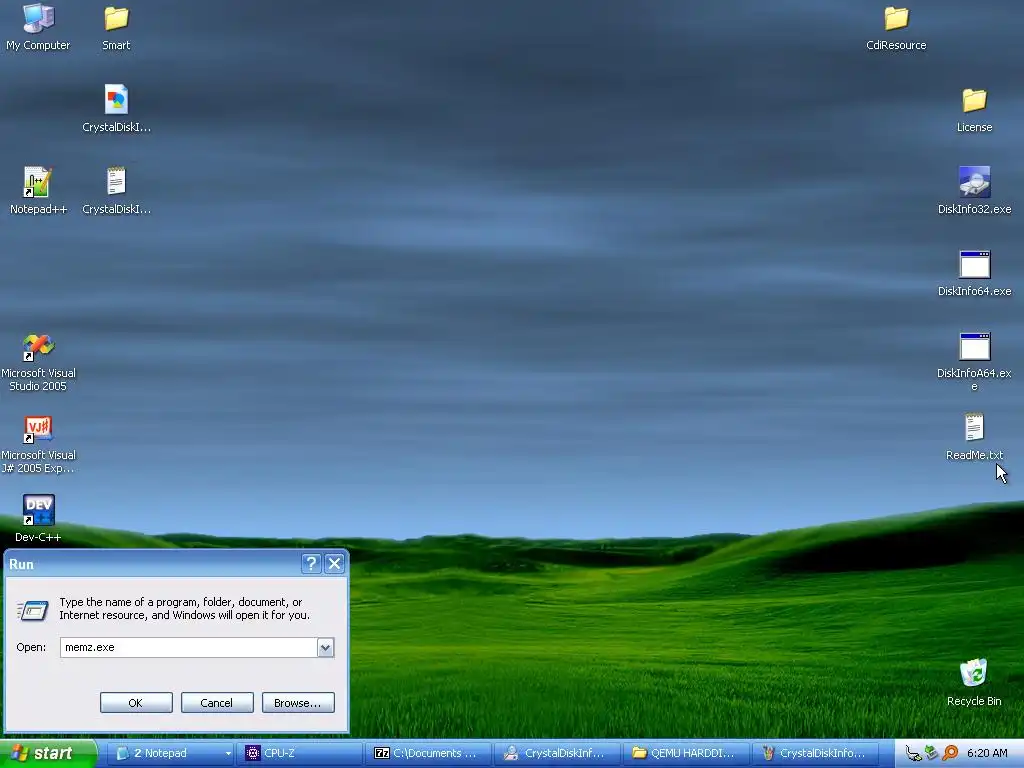
Task: Expand the Open combo box dropdown arrow
Action: pos(325,647)
